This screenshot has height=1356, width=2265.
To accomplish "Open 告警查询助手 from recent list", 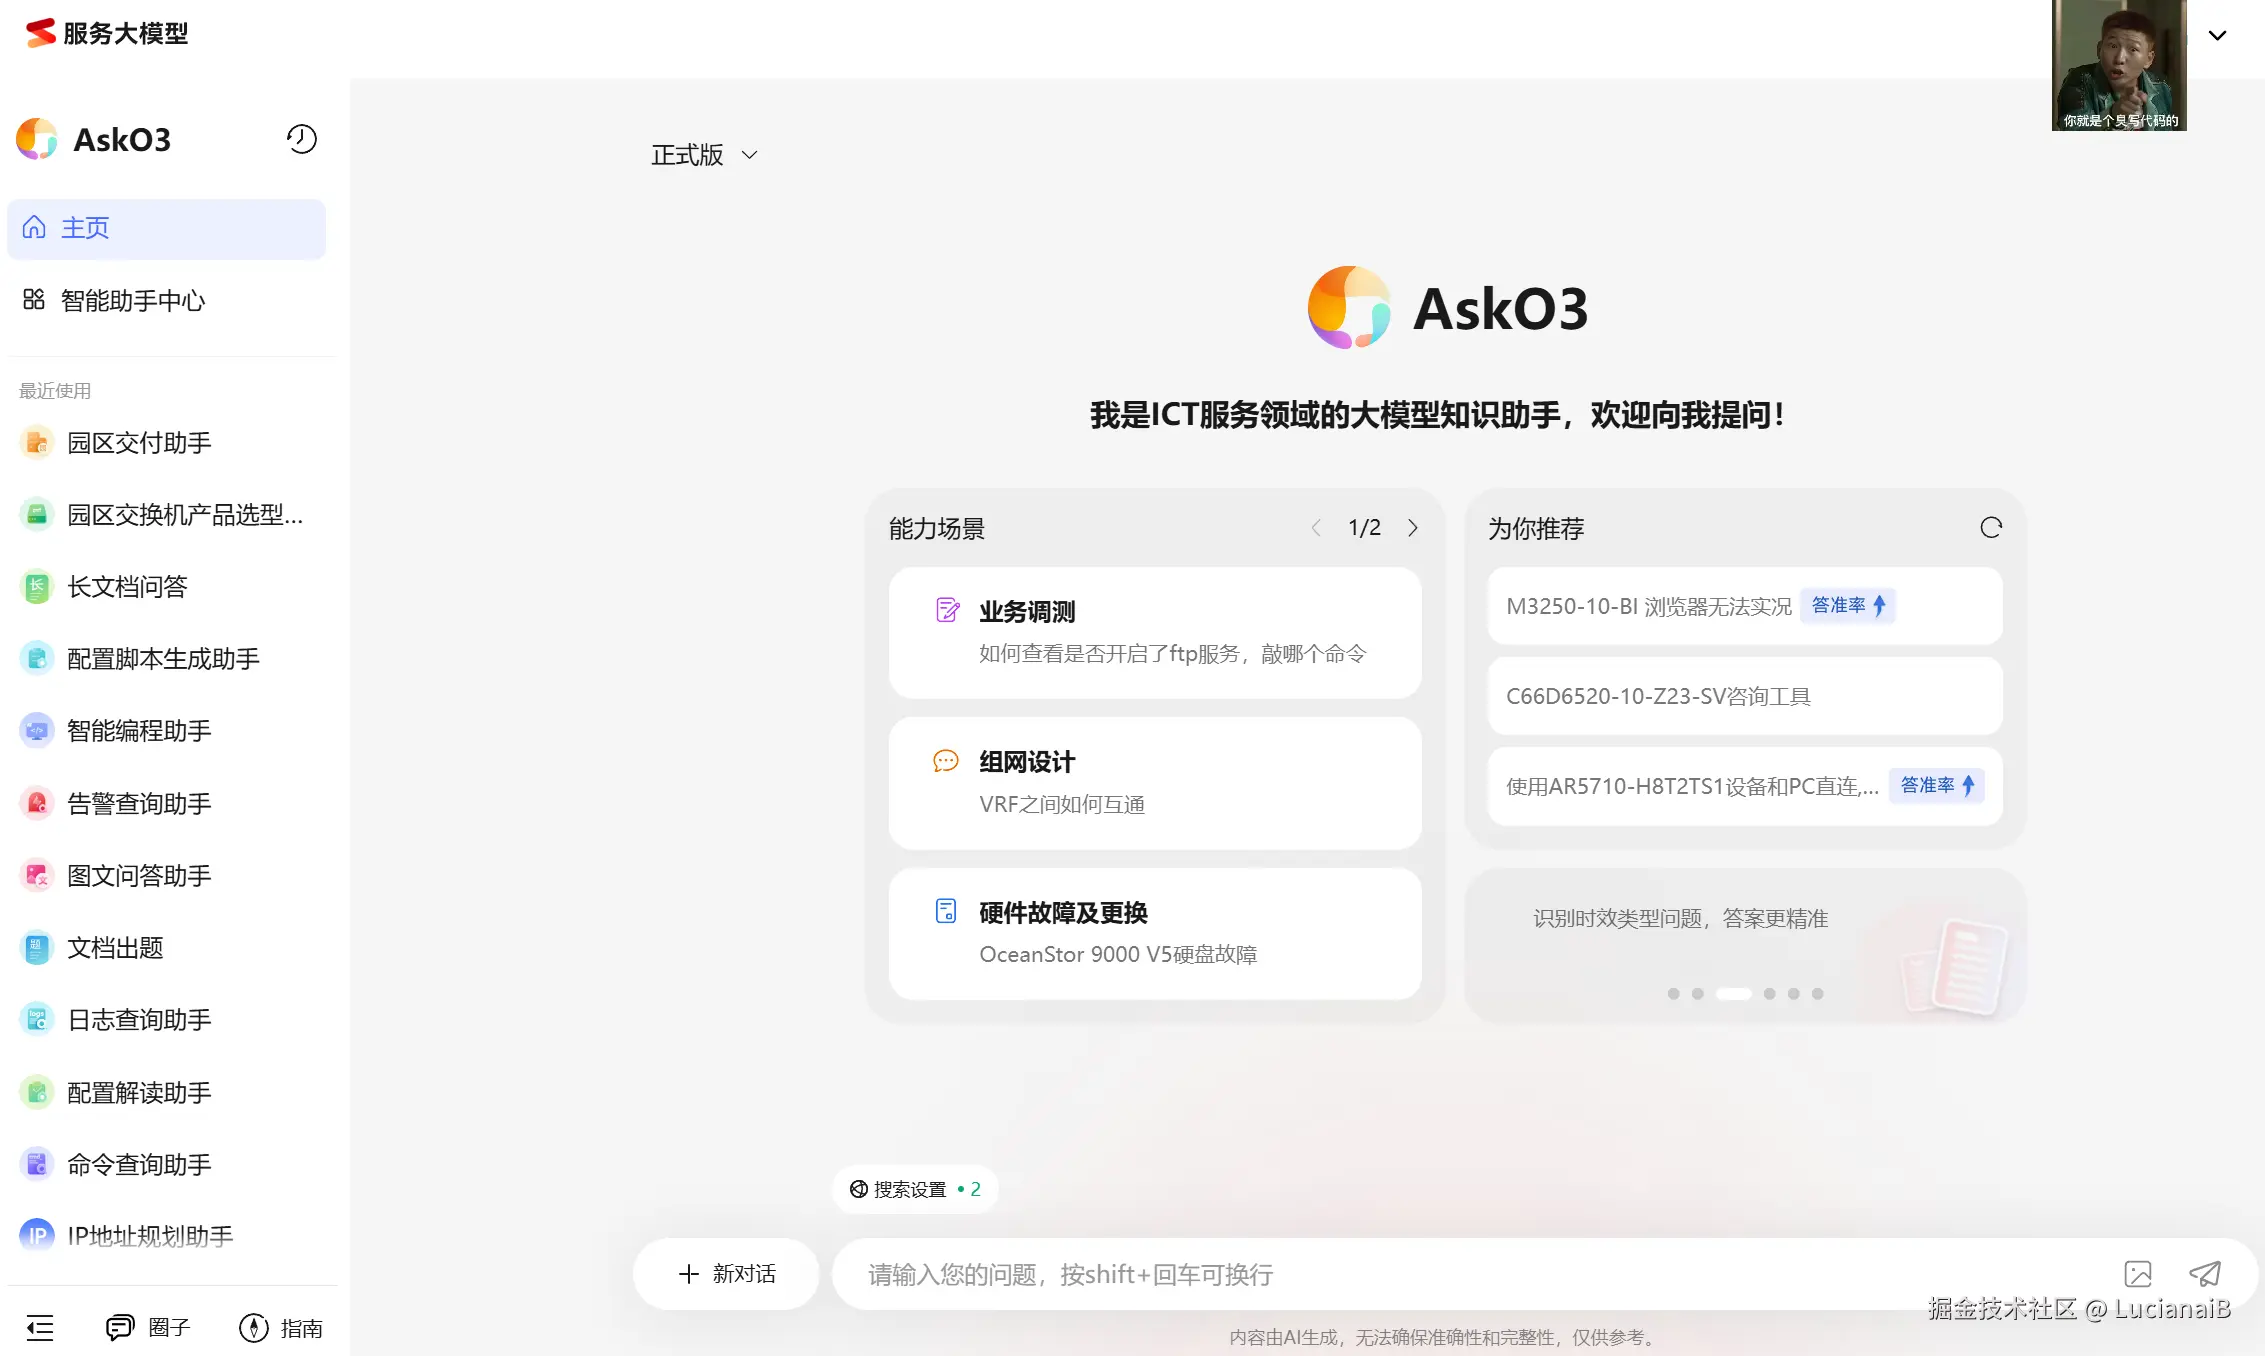I will 139,804.
